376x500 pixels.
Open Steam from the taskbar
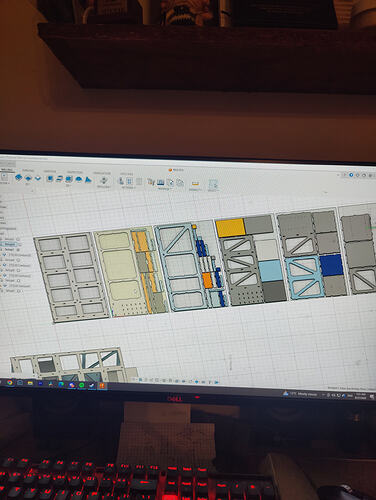[92, 385]
